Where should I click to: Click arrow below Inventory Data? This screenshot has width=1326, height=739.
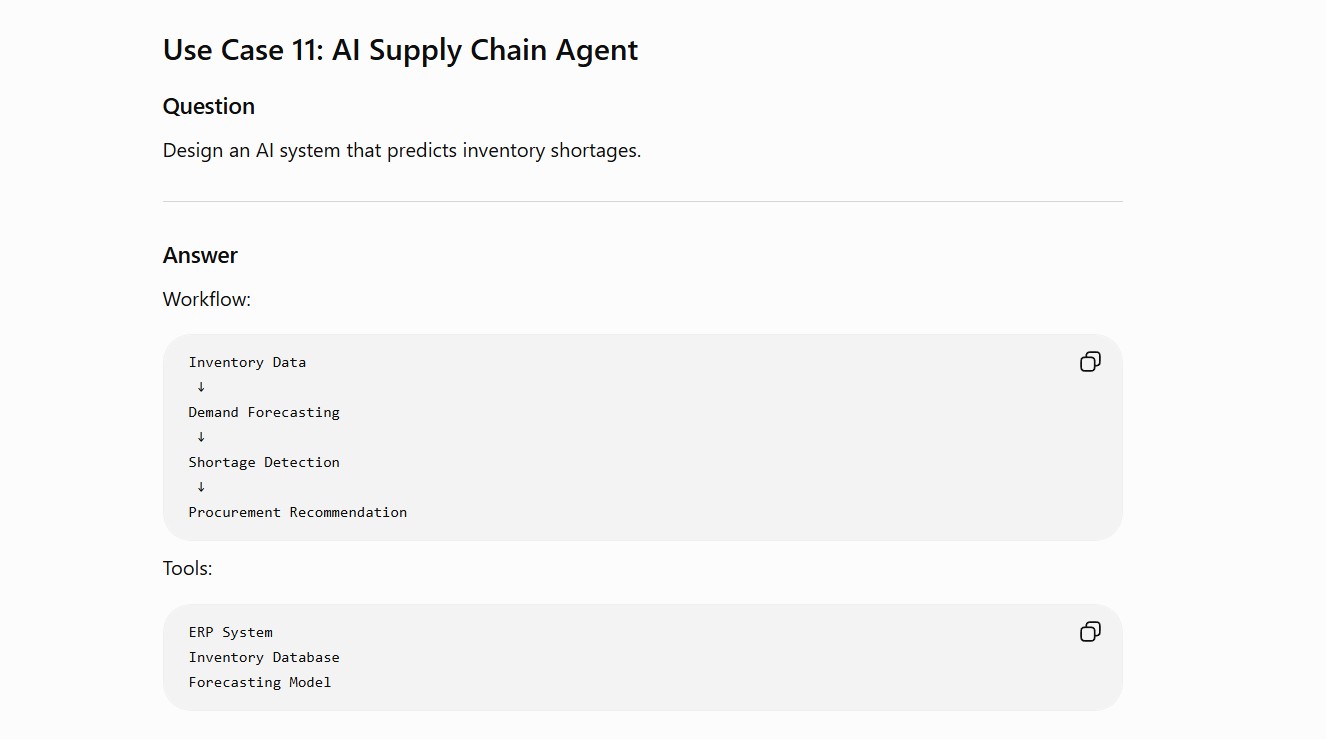coord(201,387)
